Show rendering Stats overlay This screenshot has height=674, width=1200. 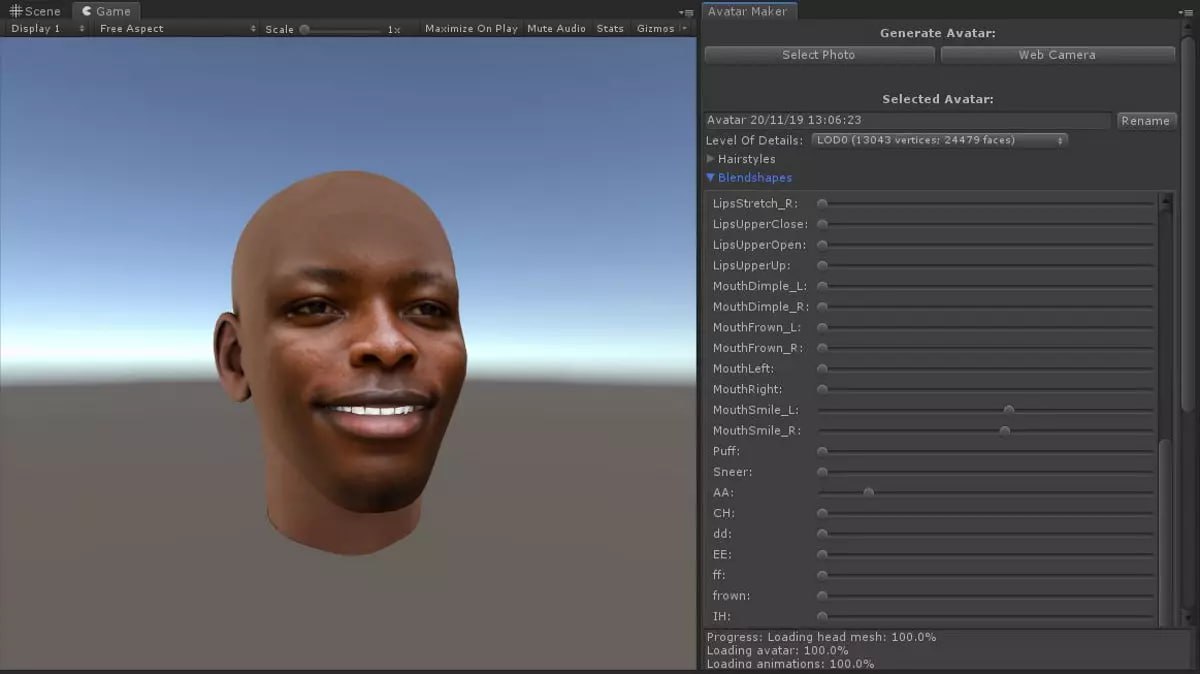(610, 28)
